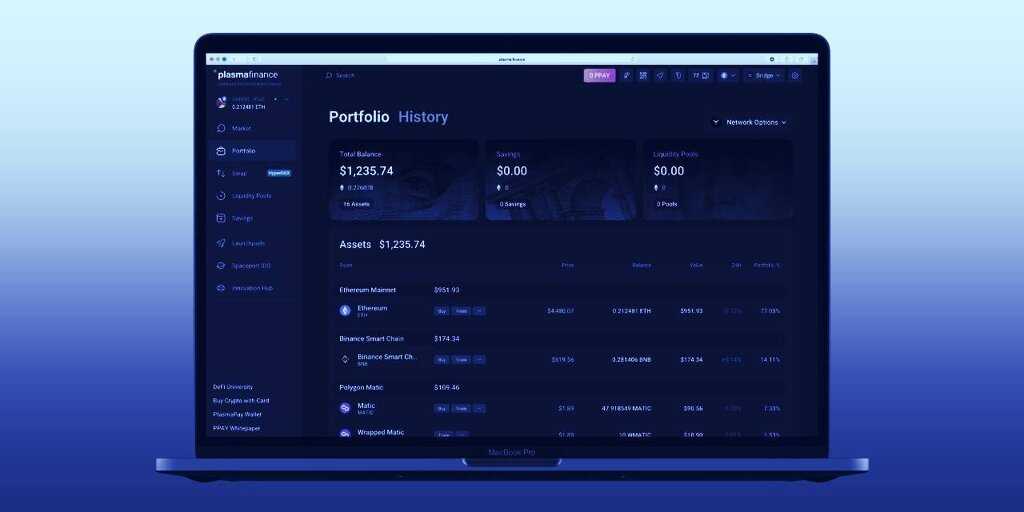Image resolution: width=1024 pixels, height=512 pixels.
Task: Expand the Bridge dropdown in top bar
Action: click(x=764, y=76)
